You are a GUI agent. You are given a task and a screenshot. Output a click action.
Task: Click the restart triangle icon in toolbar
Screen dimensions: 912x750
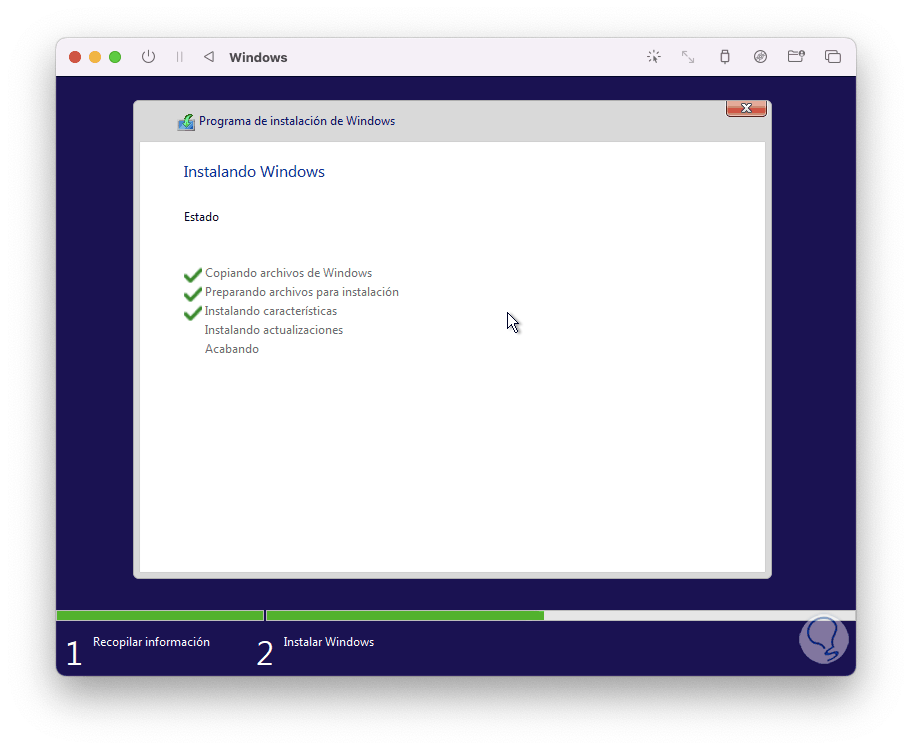[x=209, y=56]
